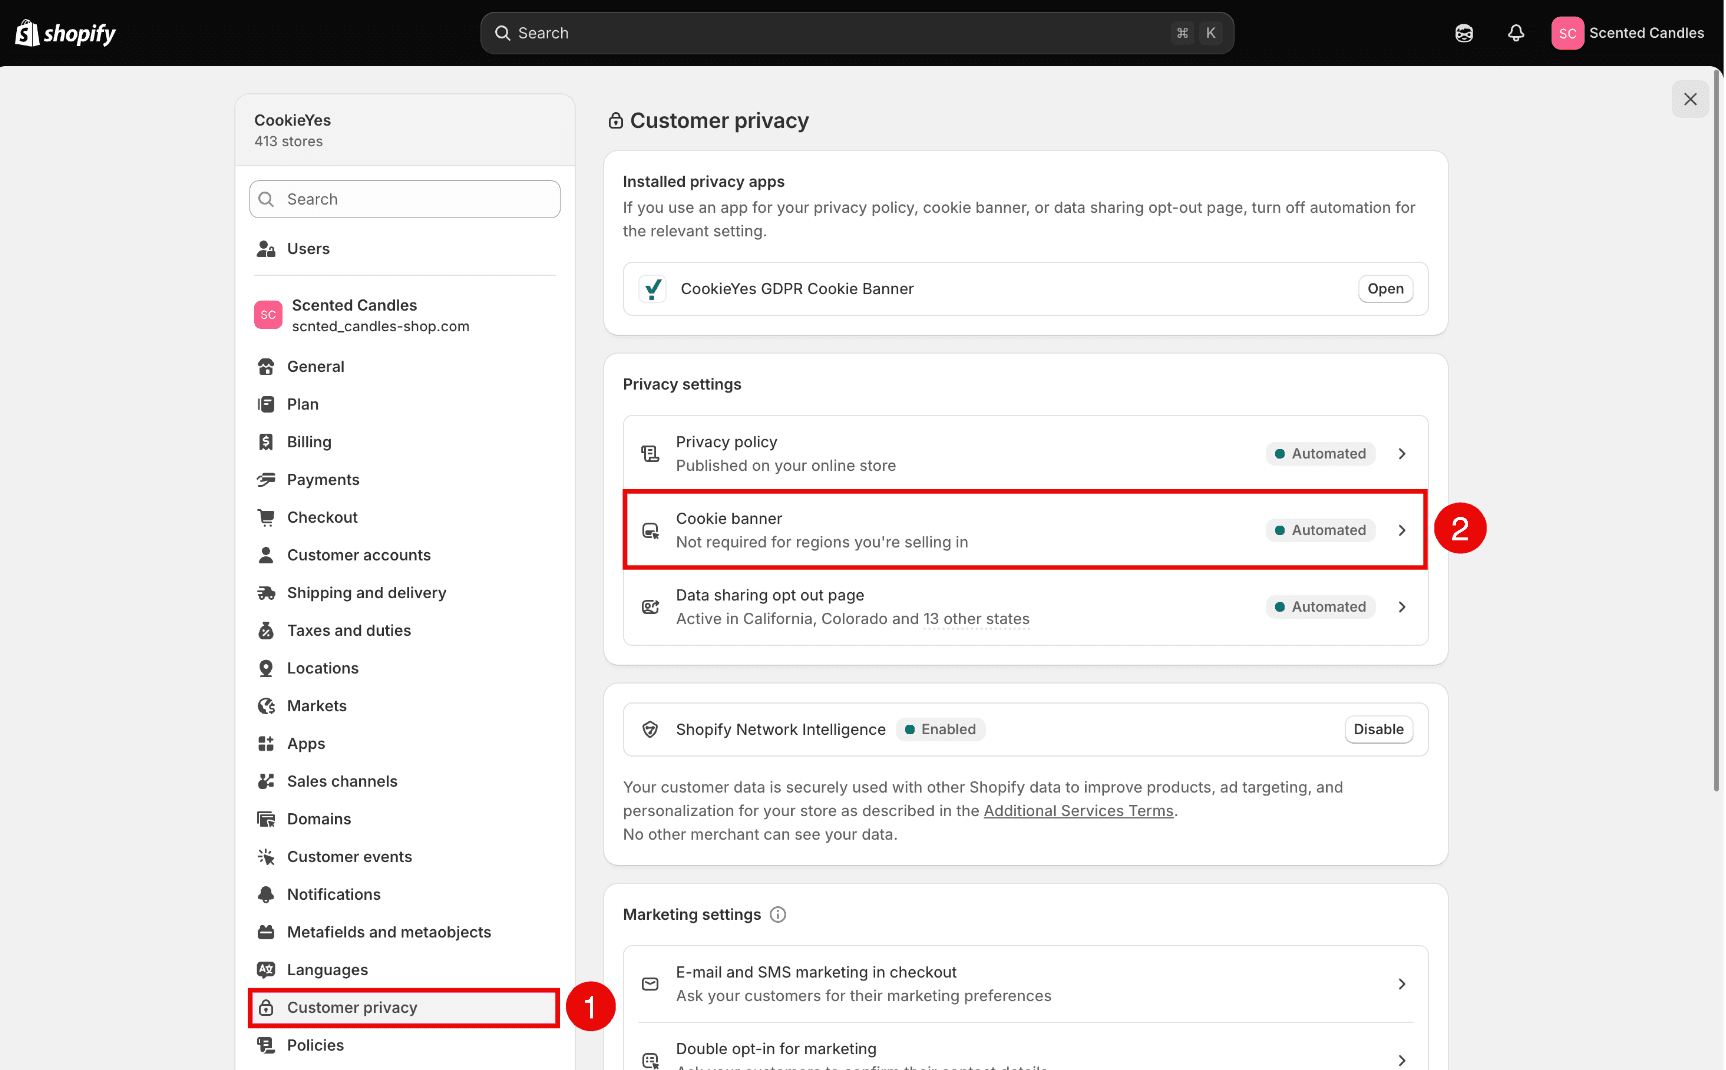The width and height of the screenshot is (1726, 1070).
Task: Open Metafields and metaobjects
Action: click(x=404, y=932)
